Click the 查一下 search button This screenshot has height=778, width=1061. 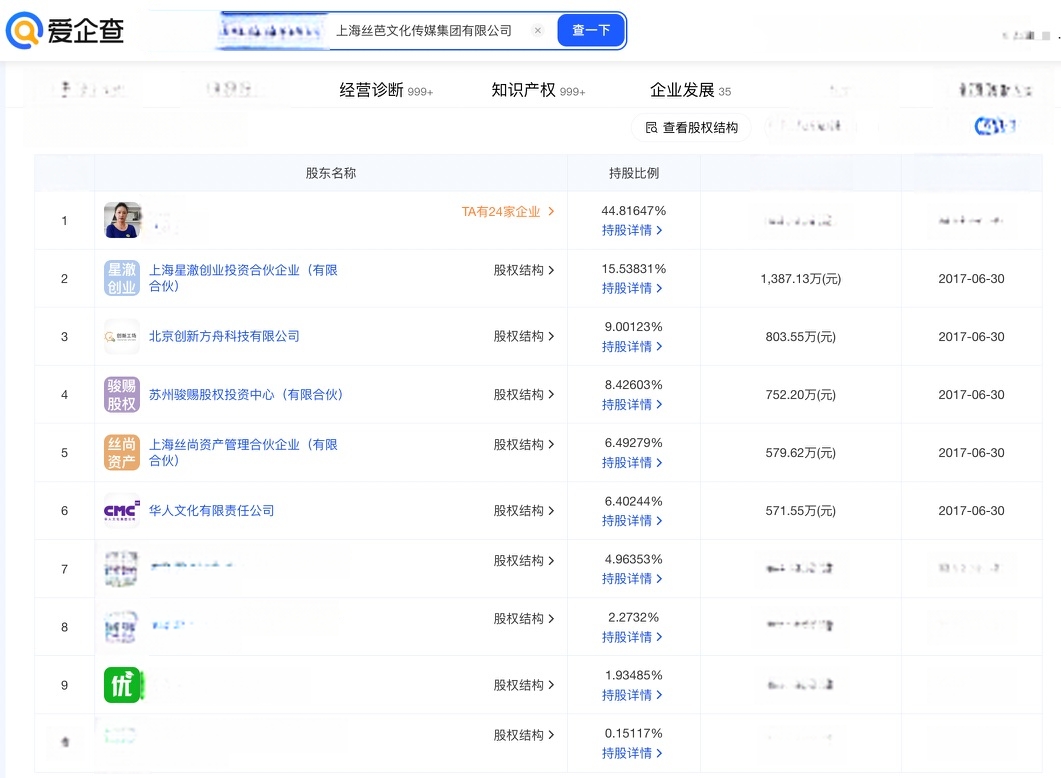tap(591, 30)
